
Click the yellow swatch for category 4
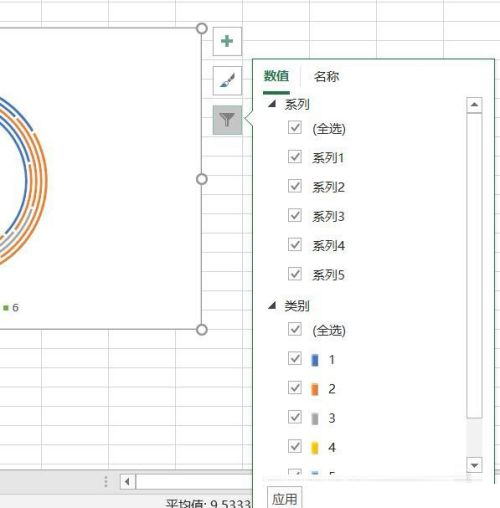315,448
